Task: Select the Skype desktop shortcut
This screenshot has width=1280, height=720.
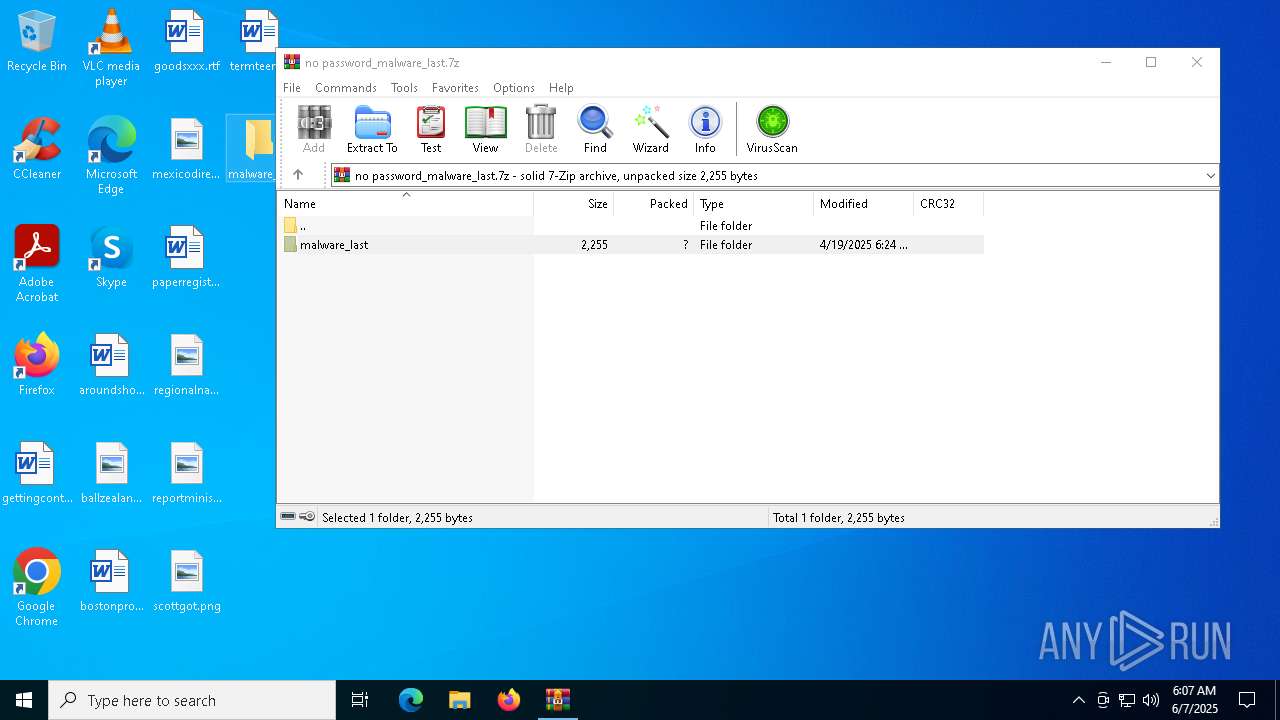Action: (111, 257)
